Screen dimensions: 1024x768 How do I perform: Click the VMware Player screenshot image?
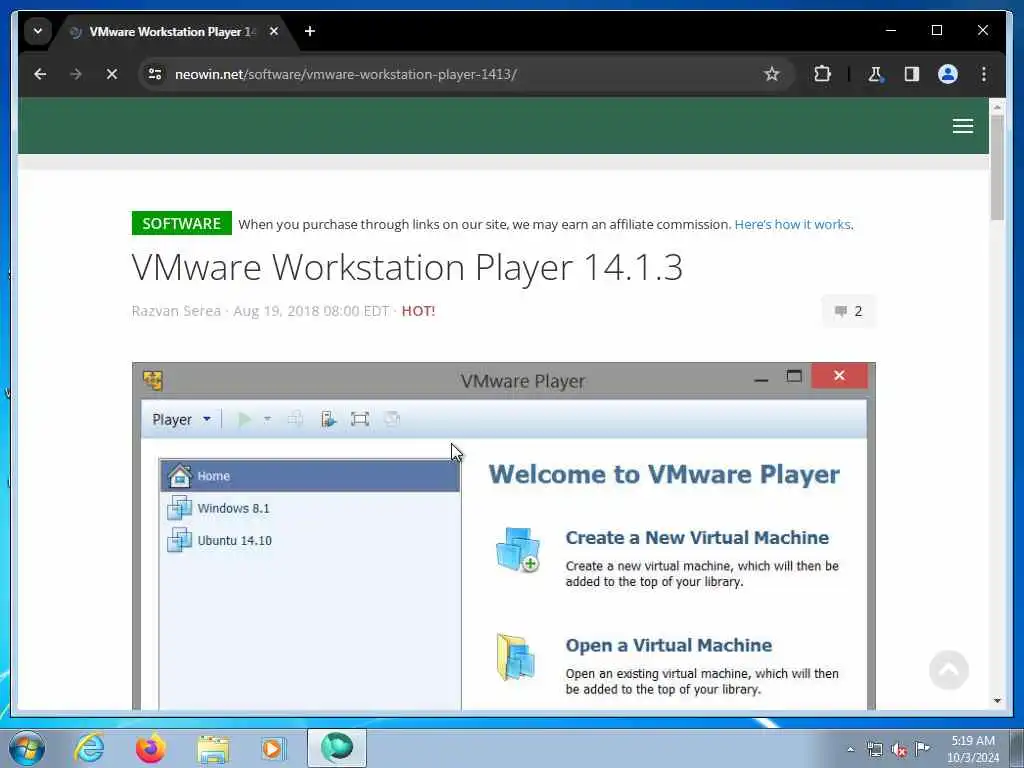click(504, 536)
